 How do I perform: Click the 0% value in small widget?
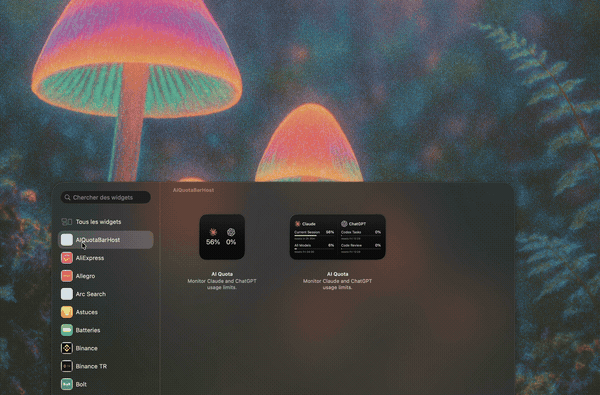point(231,242)
